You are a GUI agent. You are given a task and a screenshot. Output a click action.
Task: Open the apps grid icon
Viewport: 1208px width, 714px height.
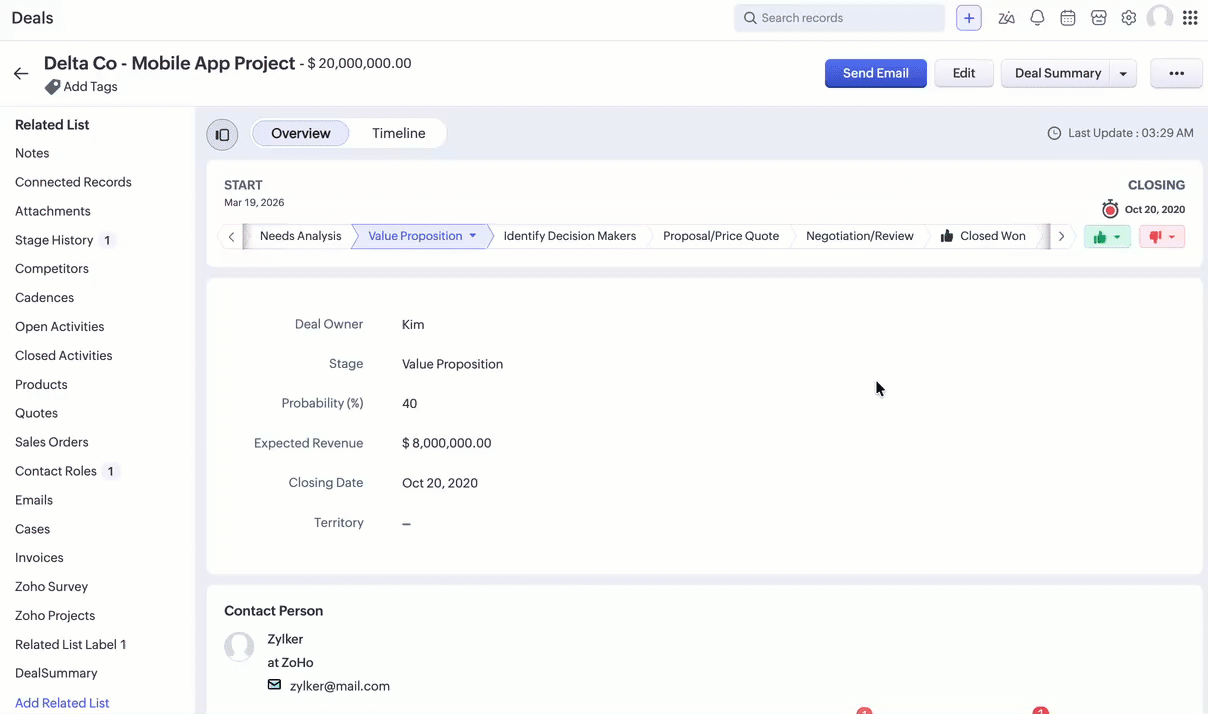click(x=1190, y=18)
